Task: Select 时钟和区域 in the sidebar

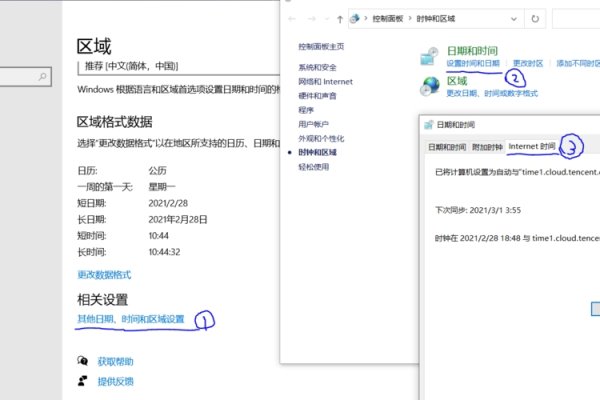Action: point(317,152)
